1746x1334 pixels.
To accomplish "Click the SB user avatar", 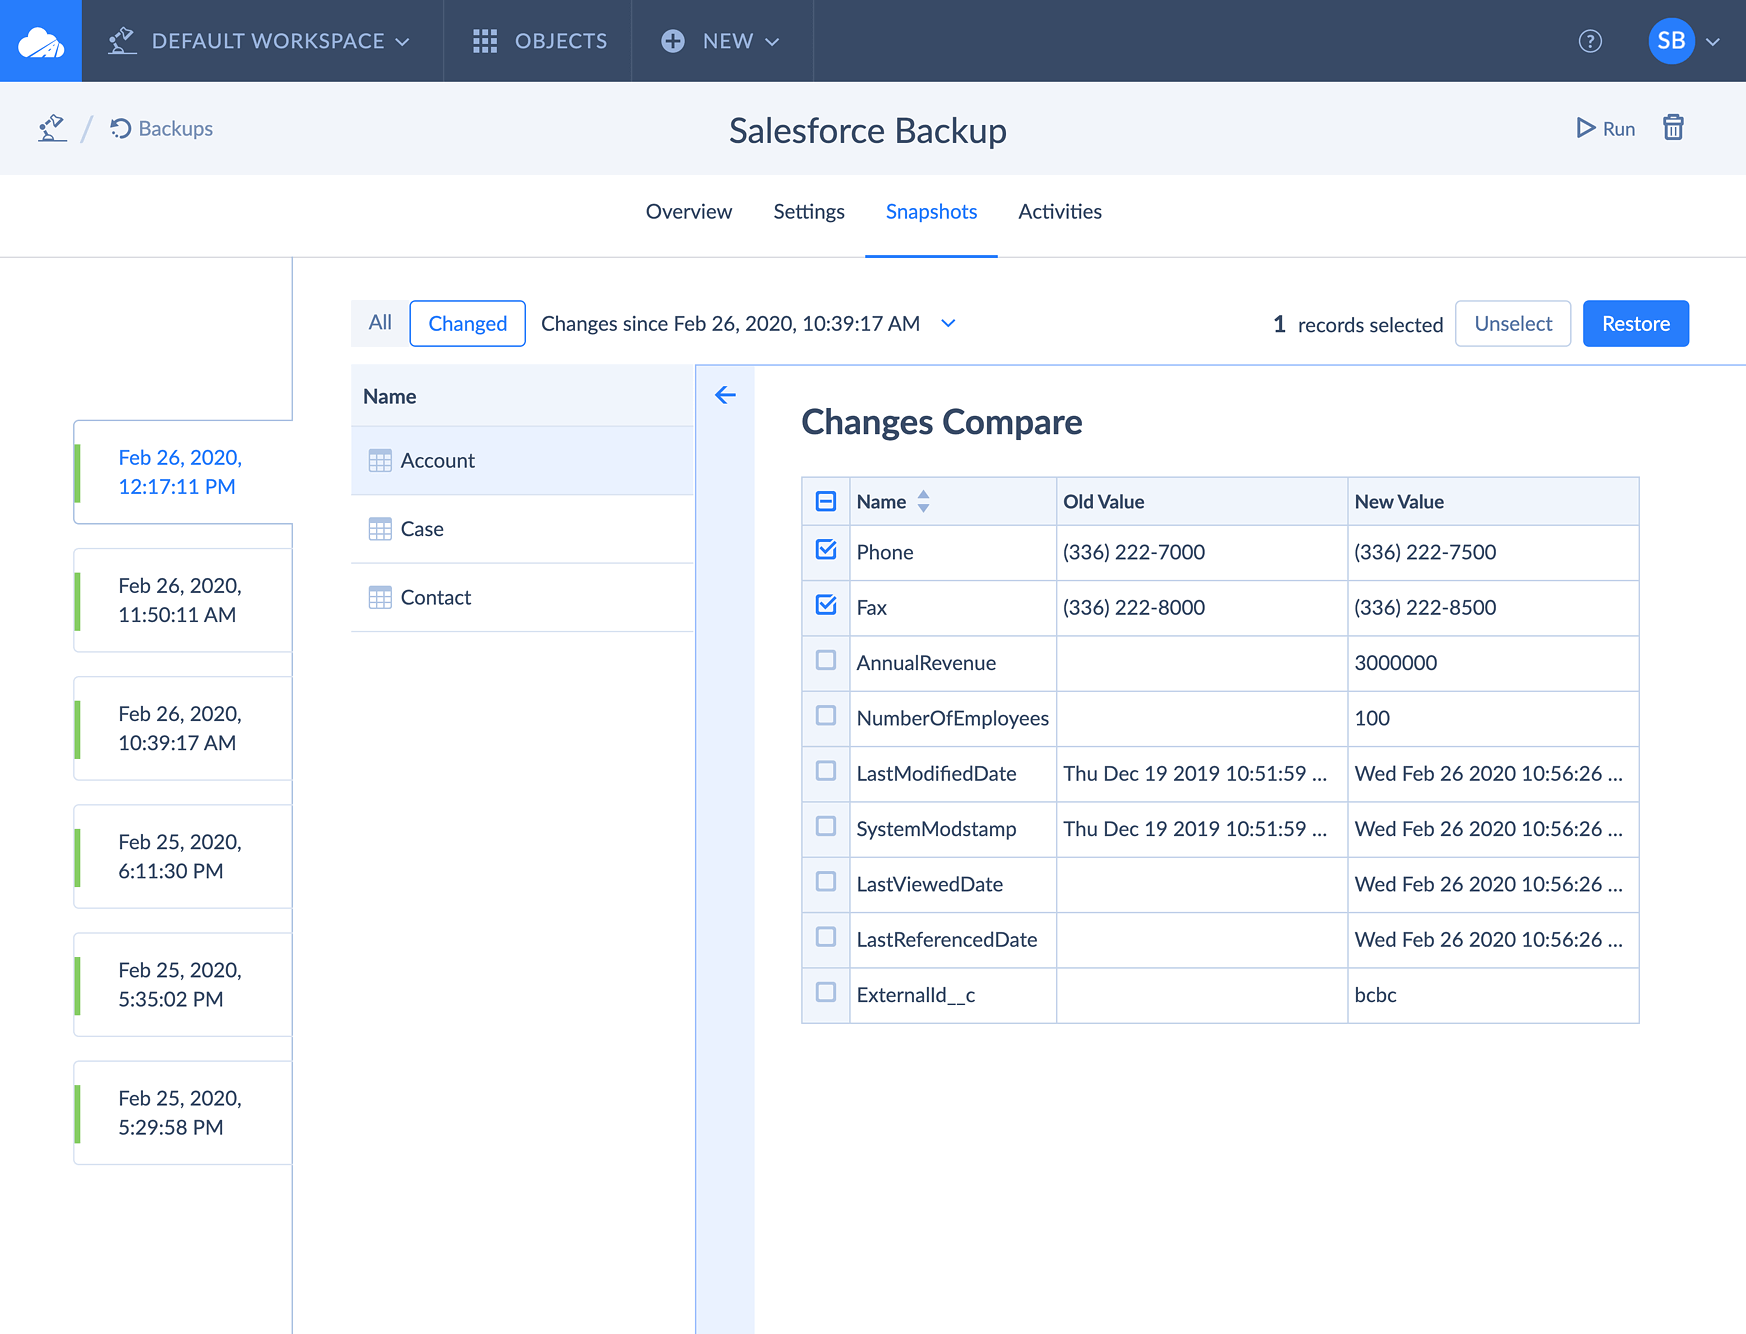I will (x=1671, y=41).
